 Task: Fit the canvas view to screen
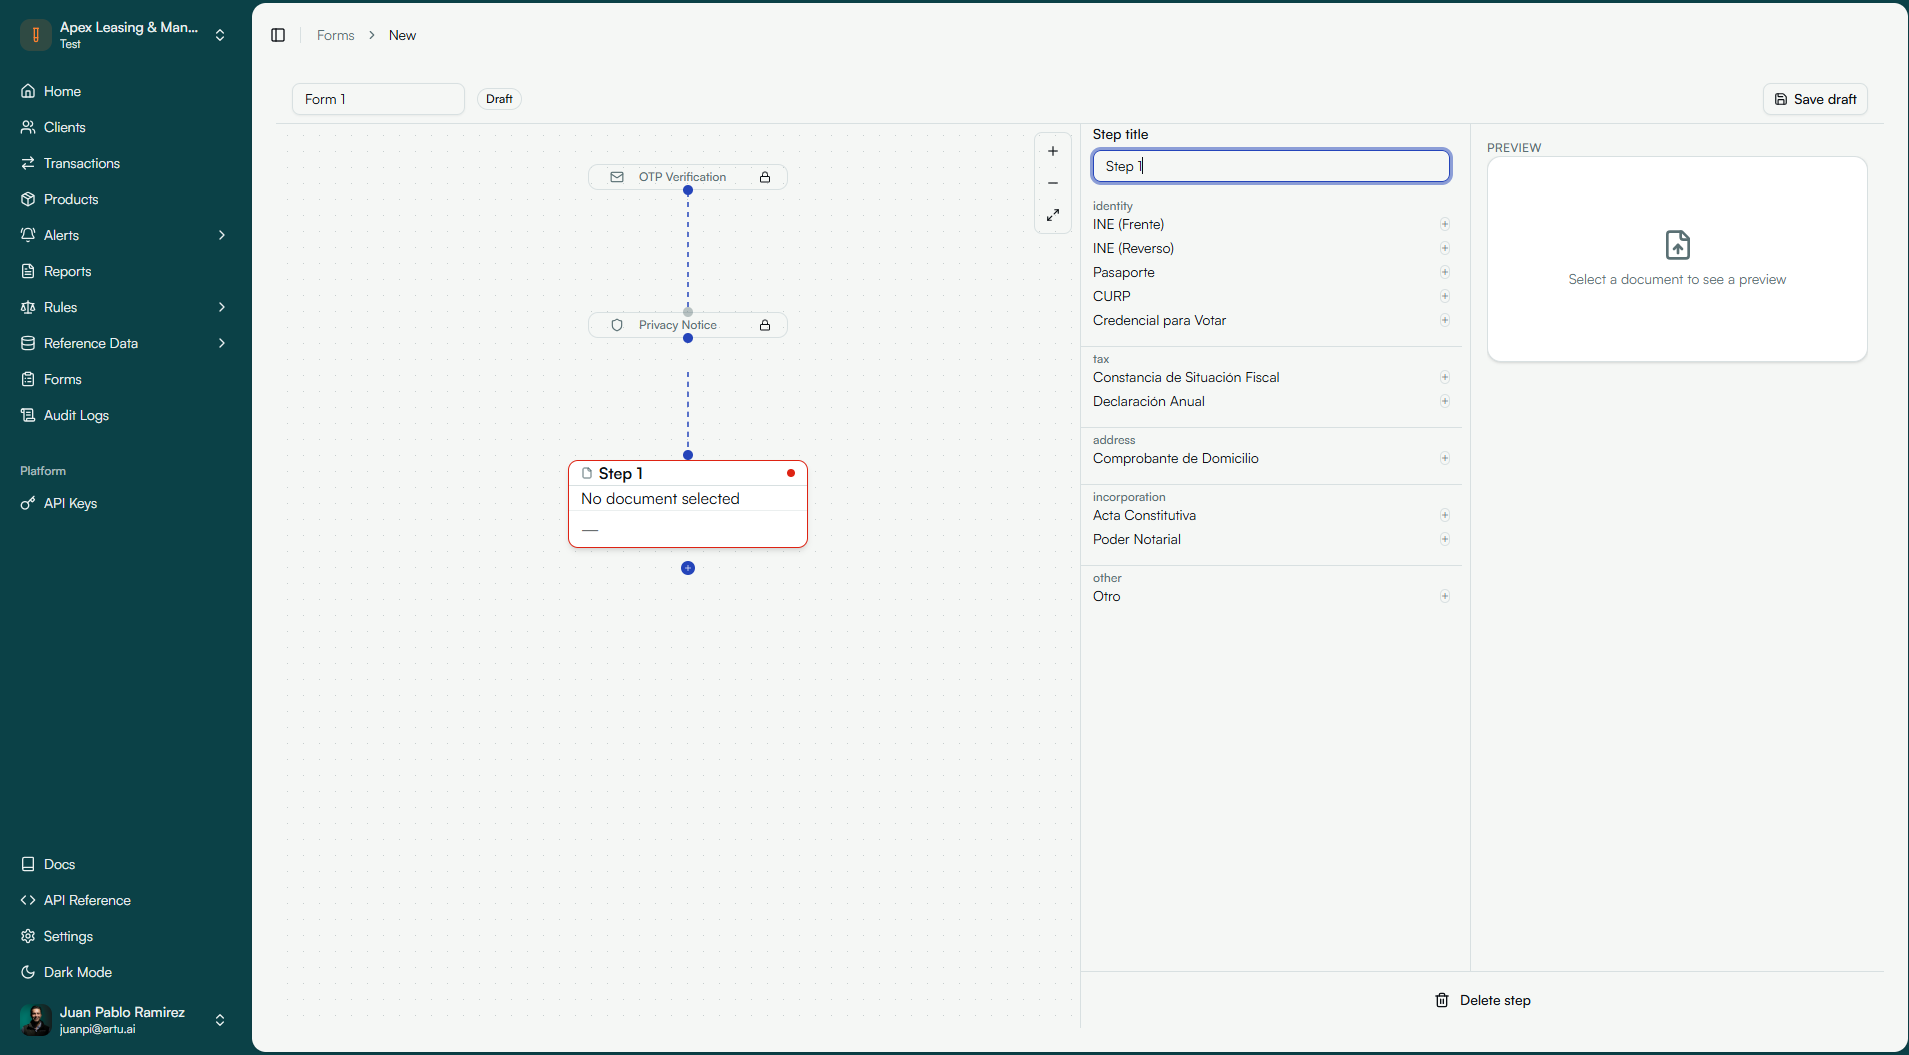[1053, 215]
